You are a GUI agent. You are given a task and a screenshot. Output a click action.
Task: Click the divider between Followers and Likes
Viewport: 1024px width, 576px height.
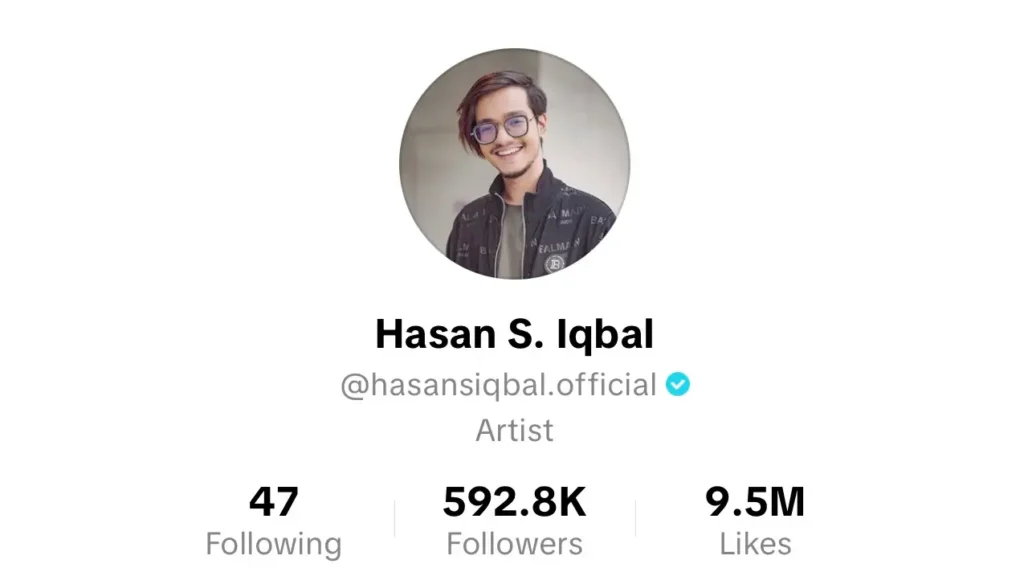(x=635, y=519)
